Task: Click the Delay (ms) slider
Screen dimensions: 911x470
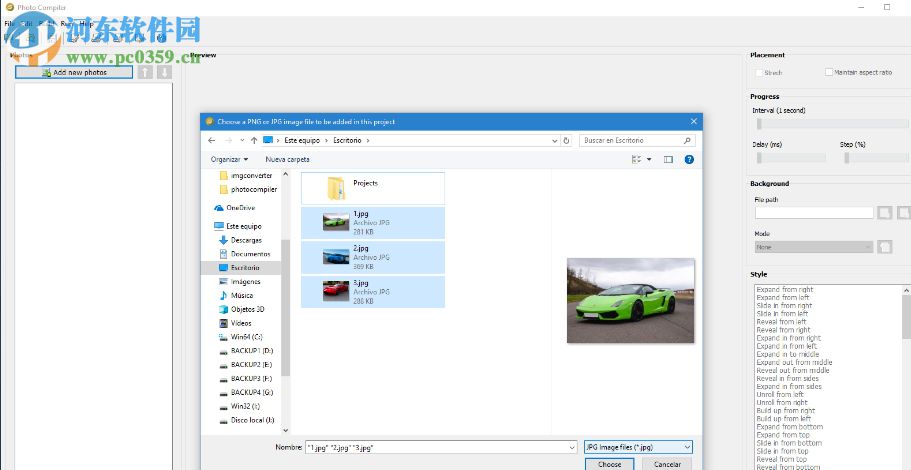Action: (790, 158)
